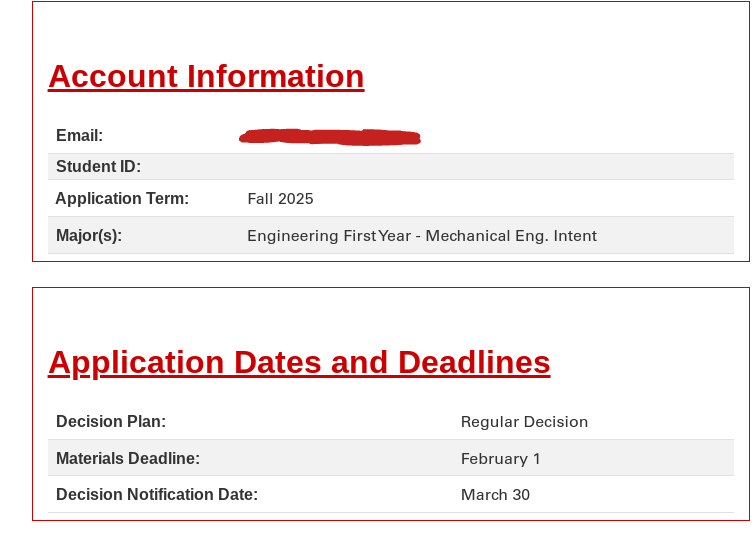Click the 'Application Term:' label
Screen dimensions: 754x536
[122, 199]
